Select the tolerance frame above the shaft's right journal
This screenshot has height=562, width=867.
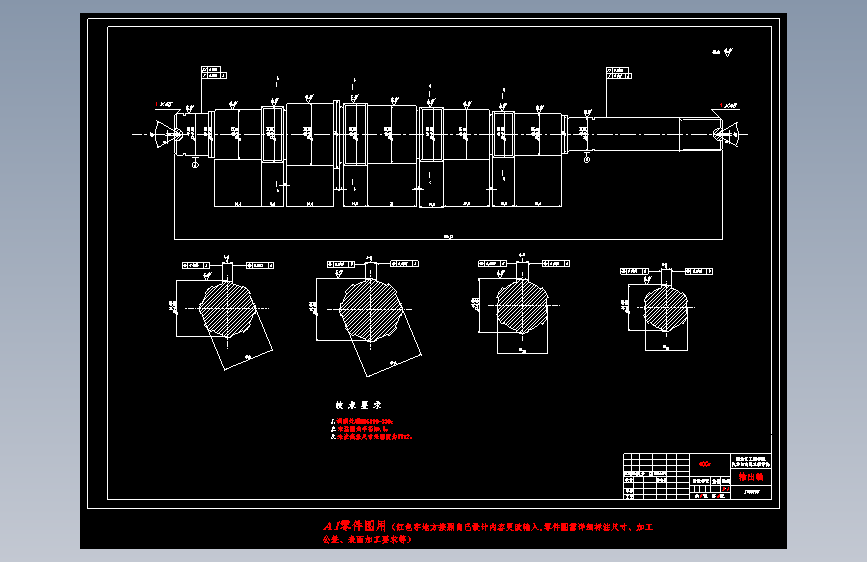(x=619, y=73)
